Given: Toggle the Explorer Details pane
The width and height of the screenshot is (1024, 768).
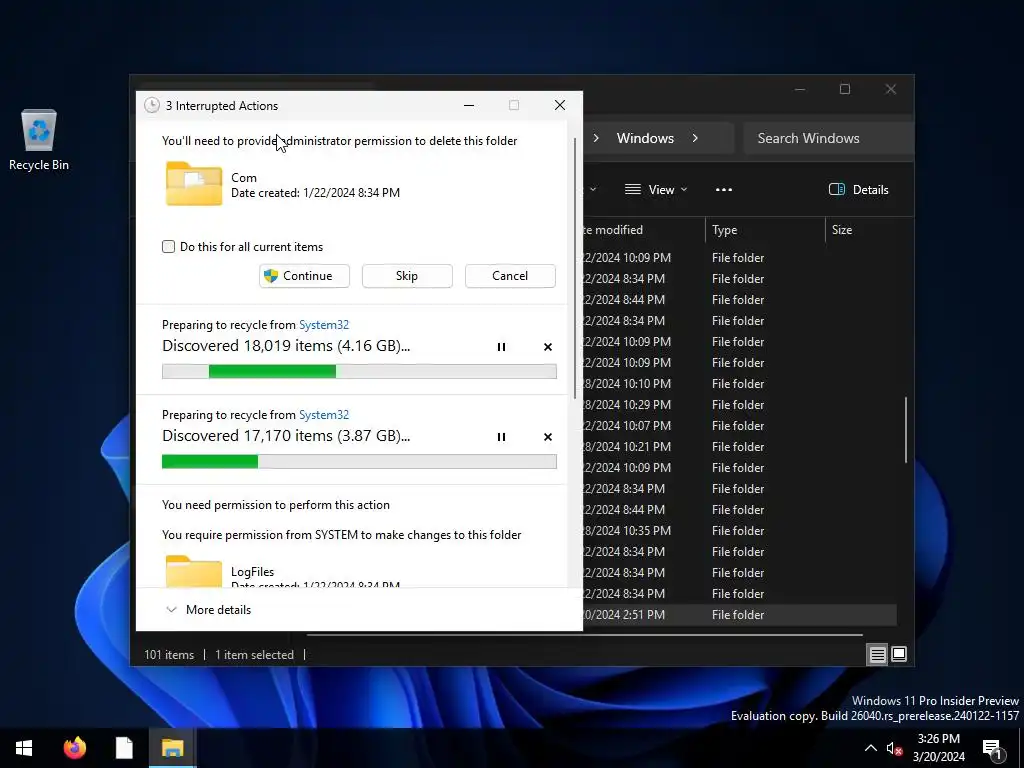Looking at the screenshot, I should (x=858, y=189).
